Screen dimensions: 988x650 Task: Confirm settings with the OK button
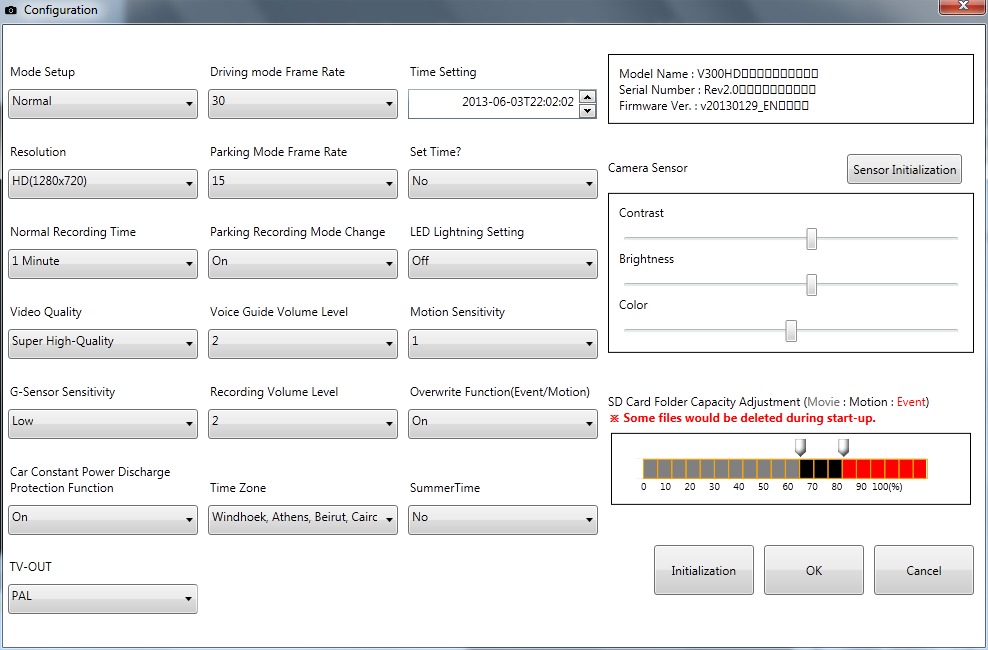point(813,570)
